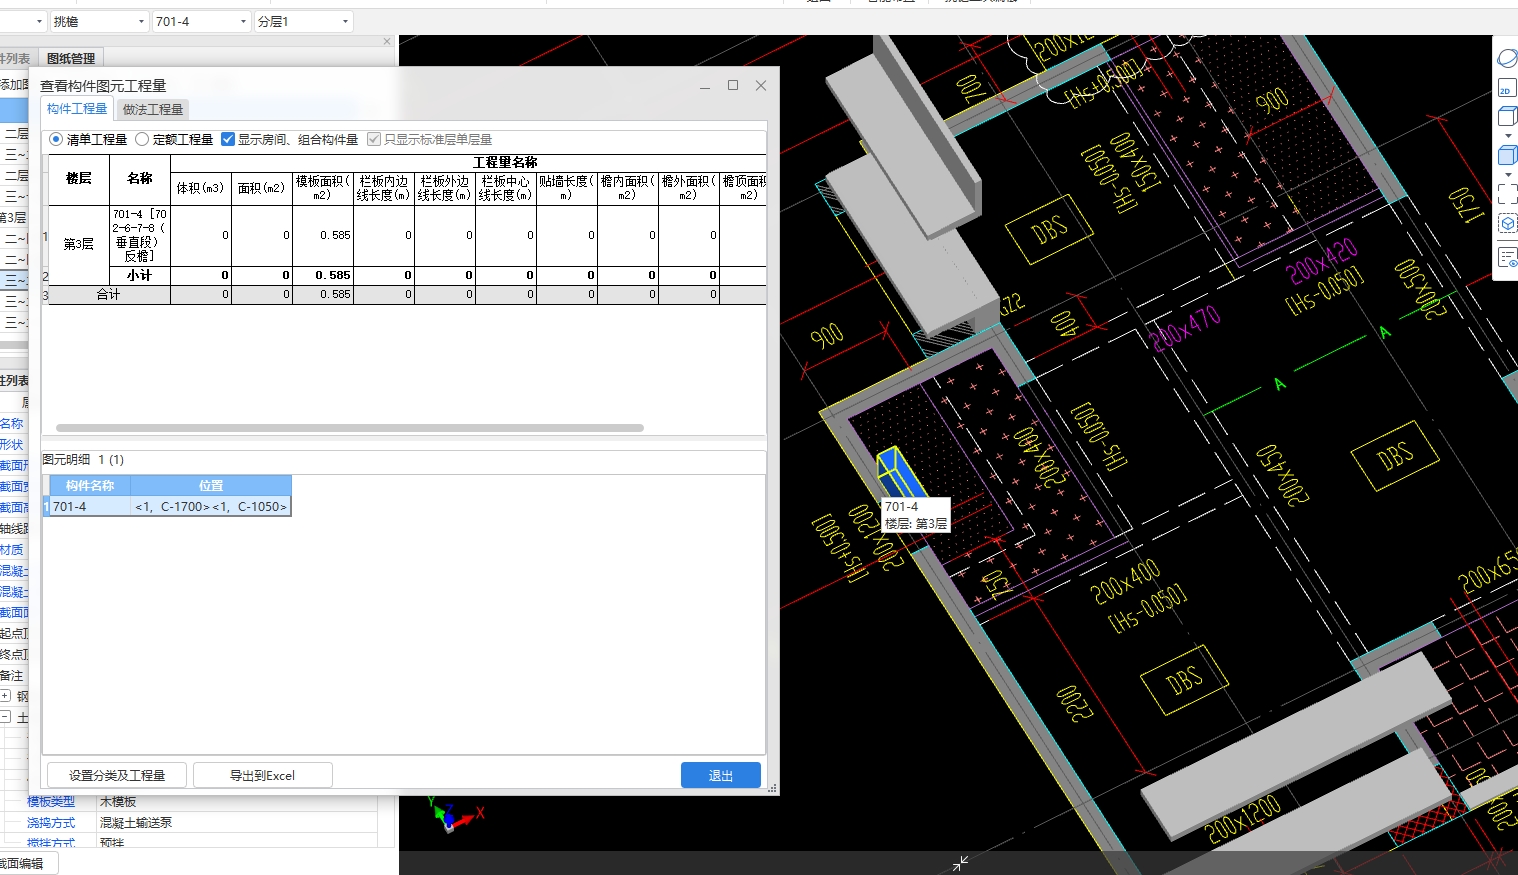
Task: Activate the dashed rectangle region-select icon
Action: [x=1507, y=194]
